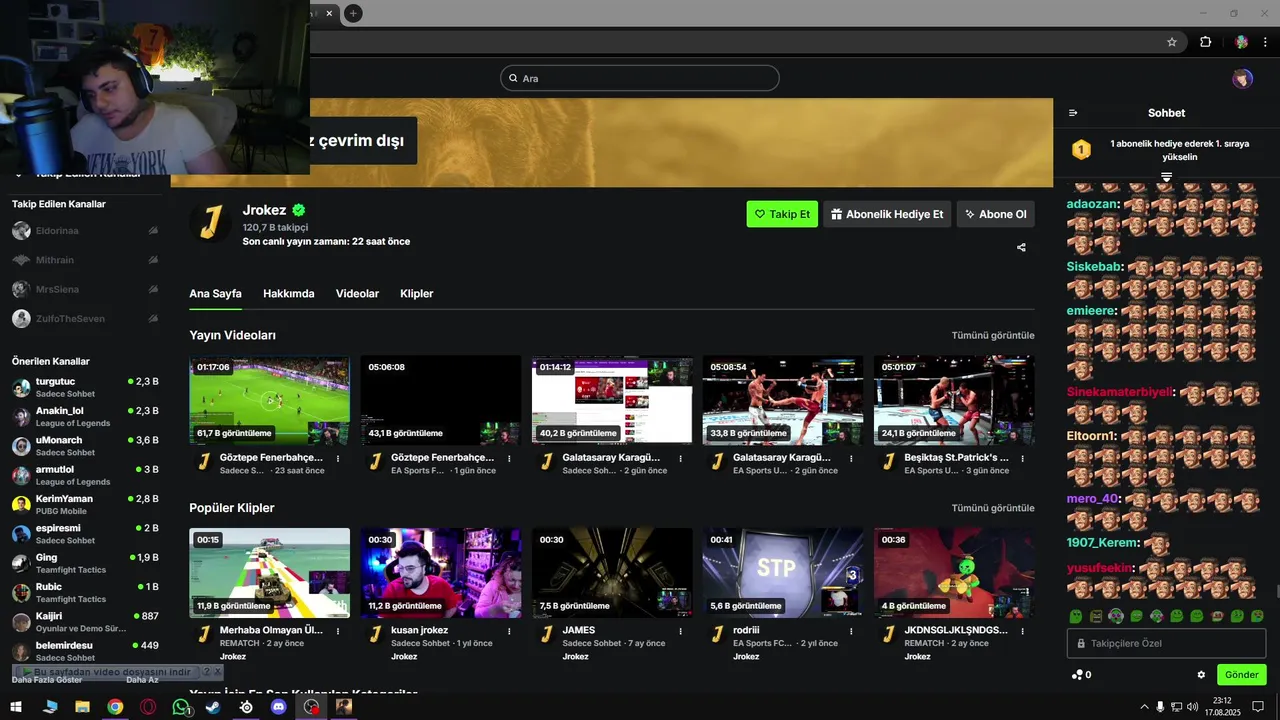Click Daha Az in sidebar
The height and width of the screenshot is (720, 1280).
coord(142,680)
